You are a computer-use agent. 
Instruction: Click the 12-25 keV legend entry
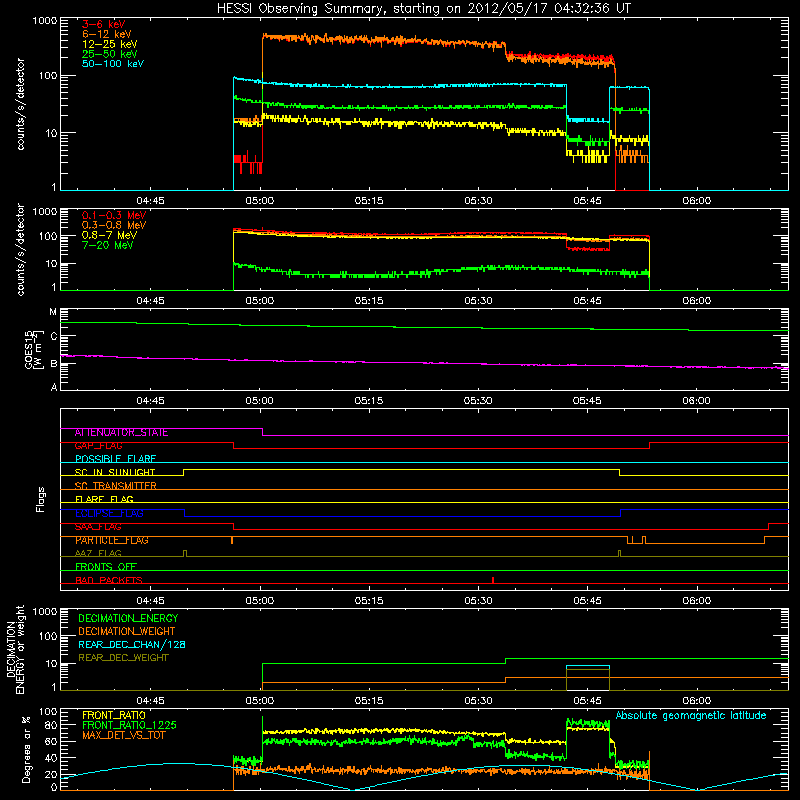pos(110,44)
